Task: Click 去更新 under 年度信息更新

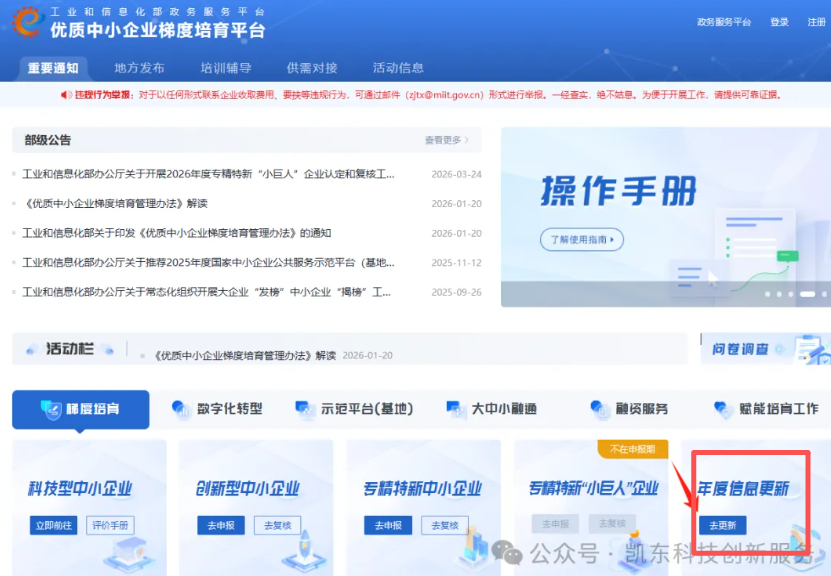Action: [722, 525]
